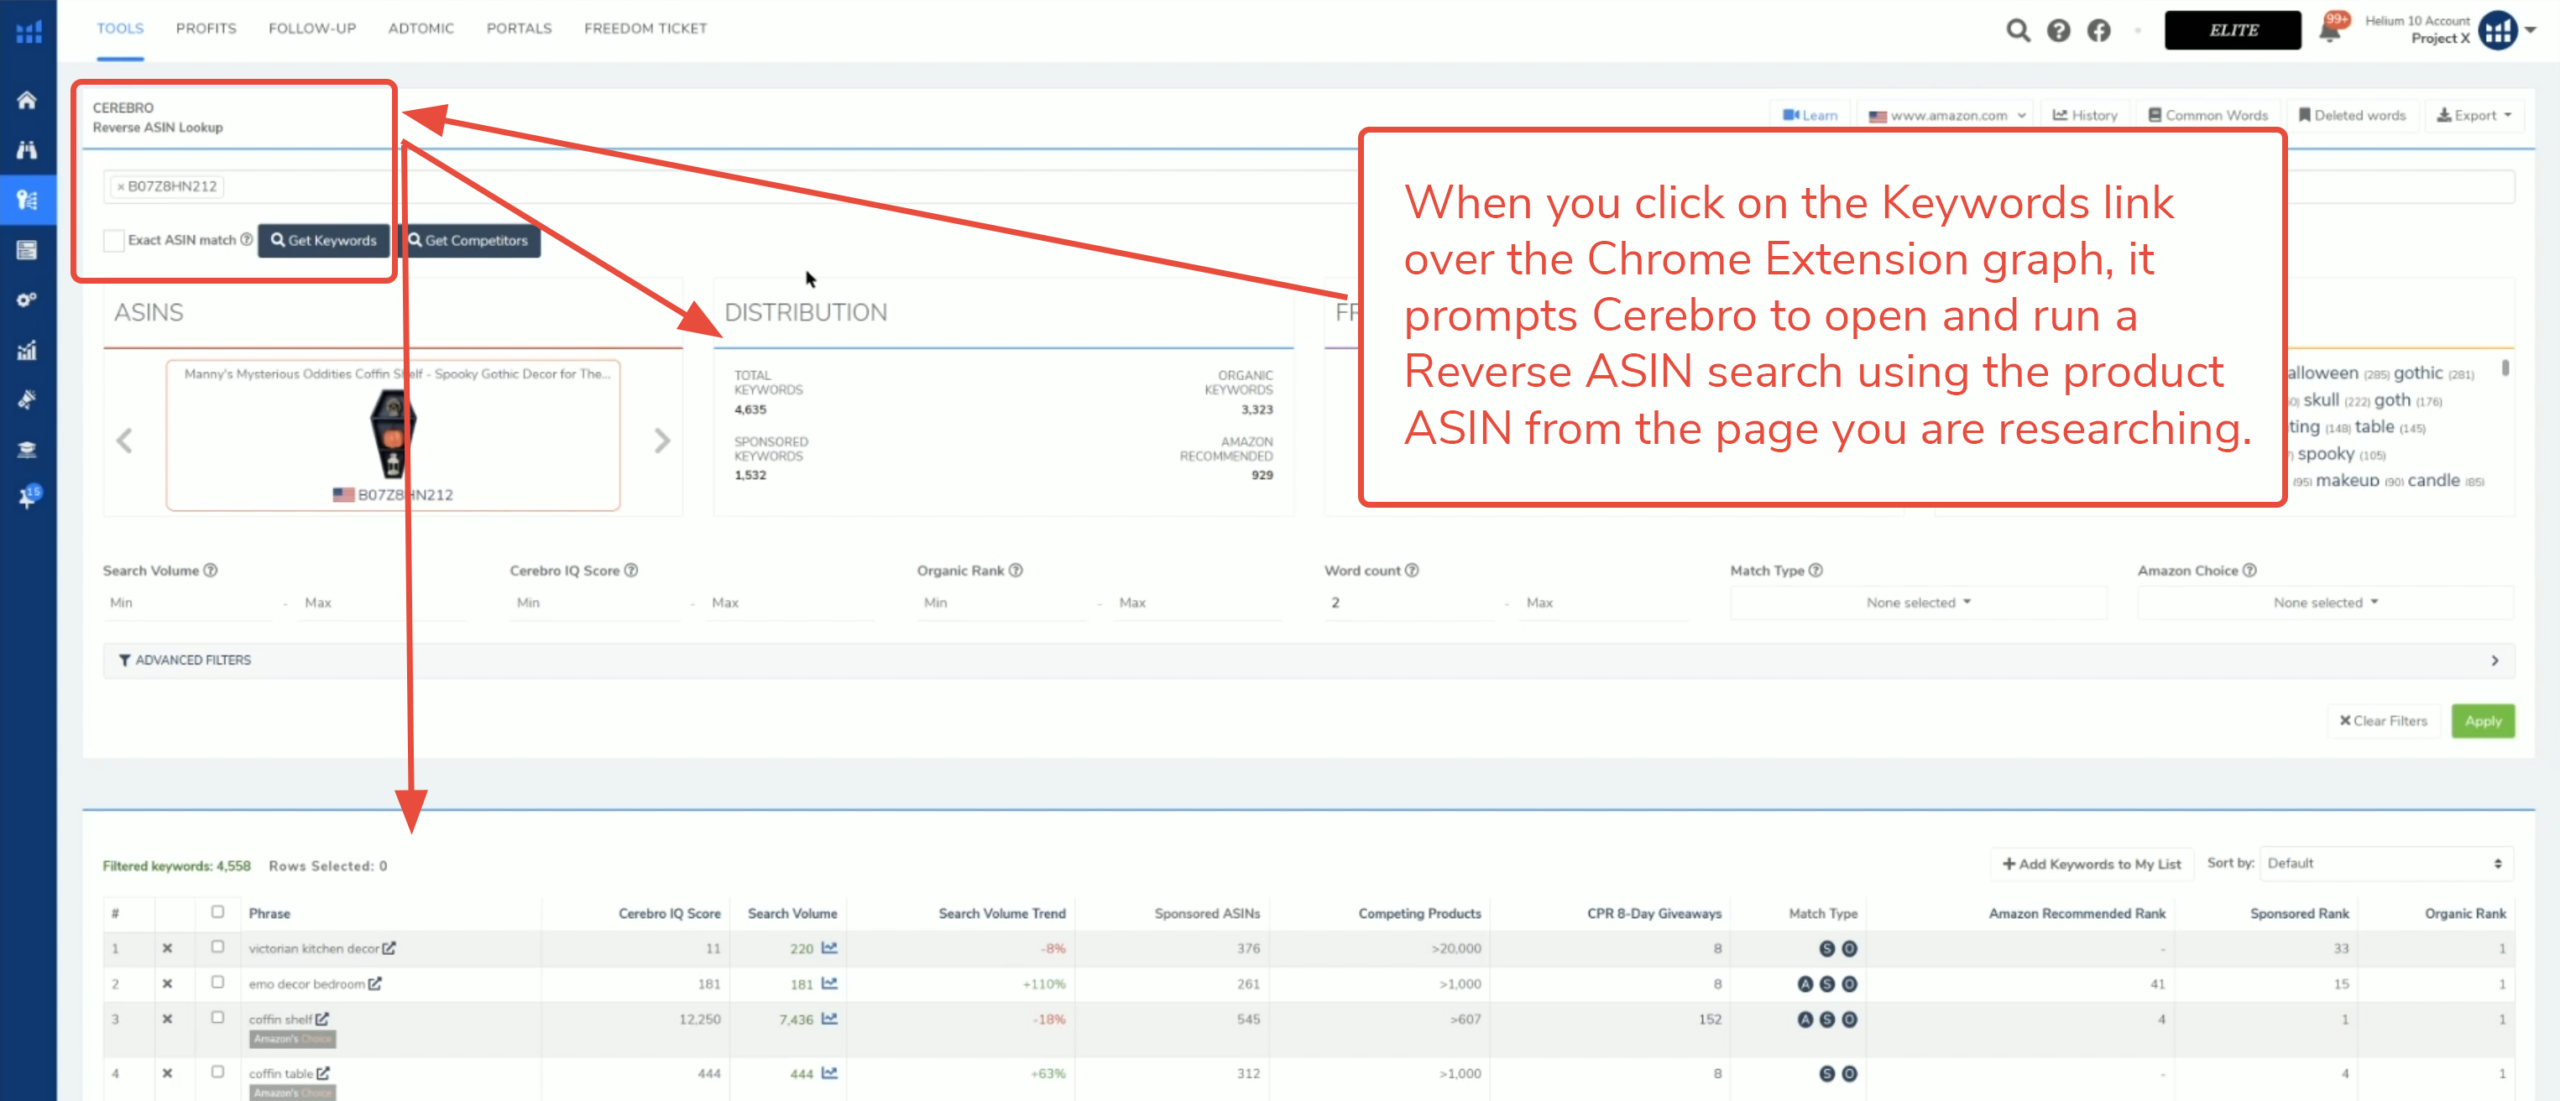Enable Exact ASIN match checkbox
Viewport: 2560px width, 1101px height.
point(114,240)
